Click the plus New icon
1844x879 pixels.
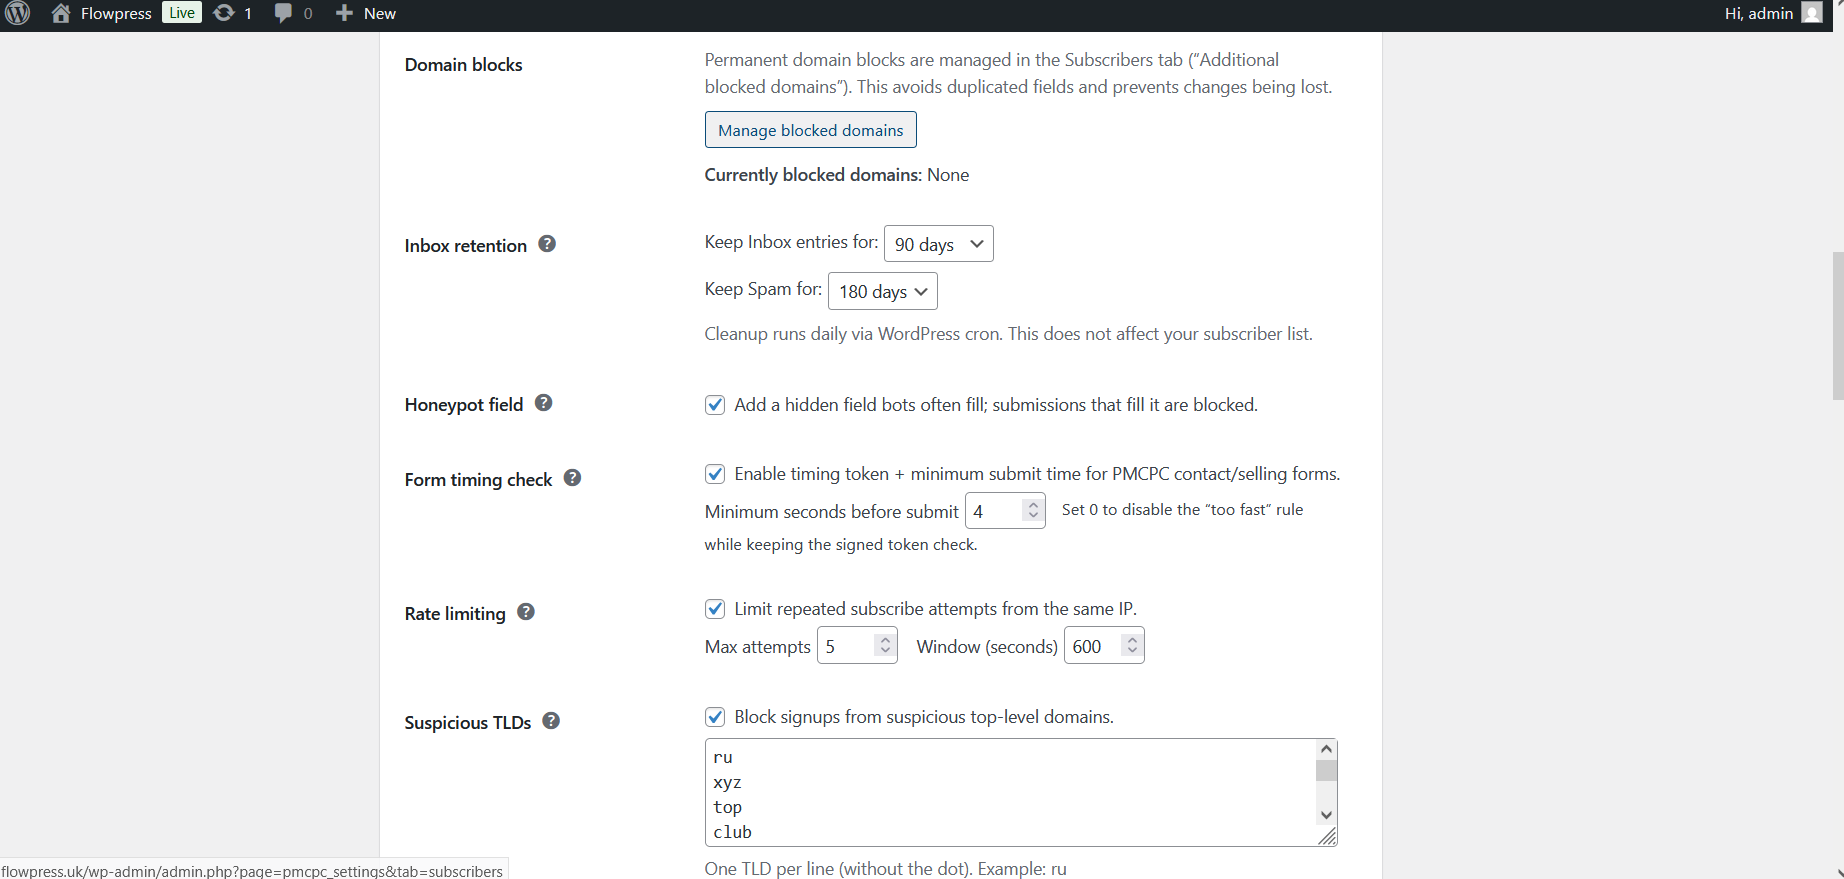point(344,13)
